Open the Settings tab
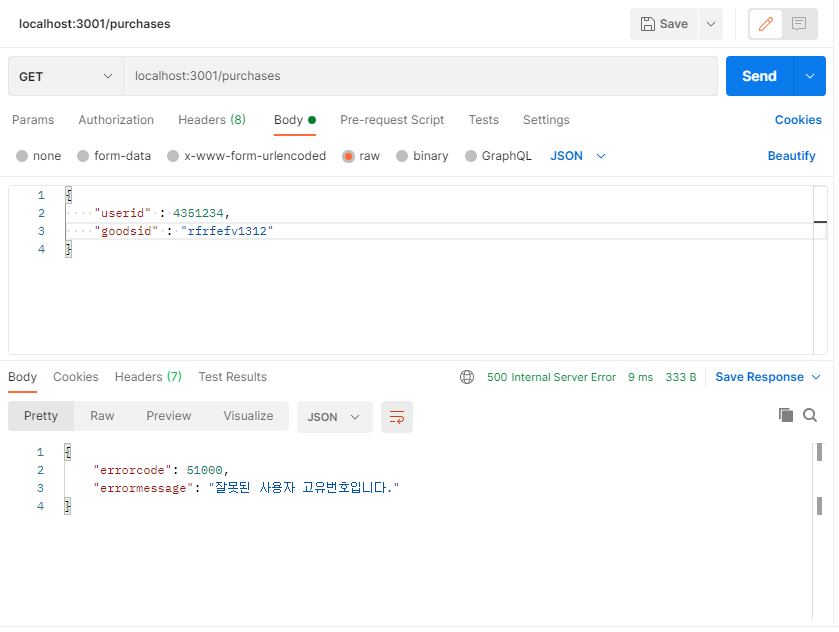 [546, 120]
